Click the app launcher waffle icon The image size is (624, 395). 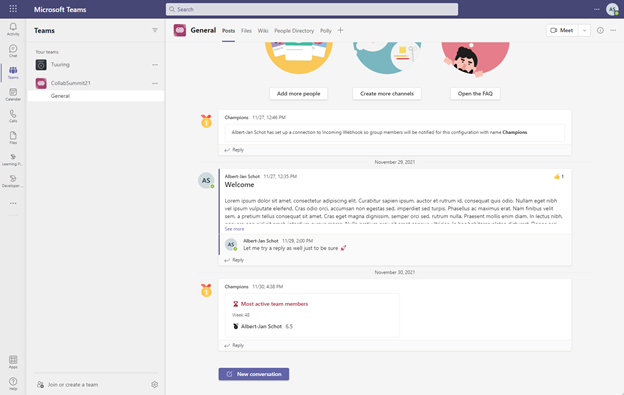pyautogui.click(x=13, y=9)
